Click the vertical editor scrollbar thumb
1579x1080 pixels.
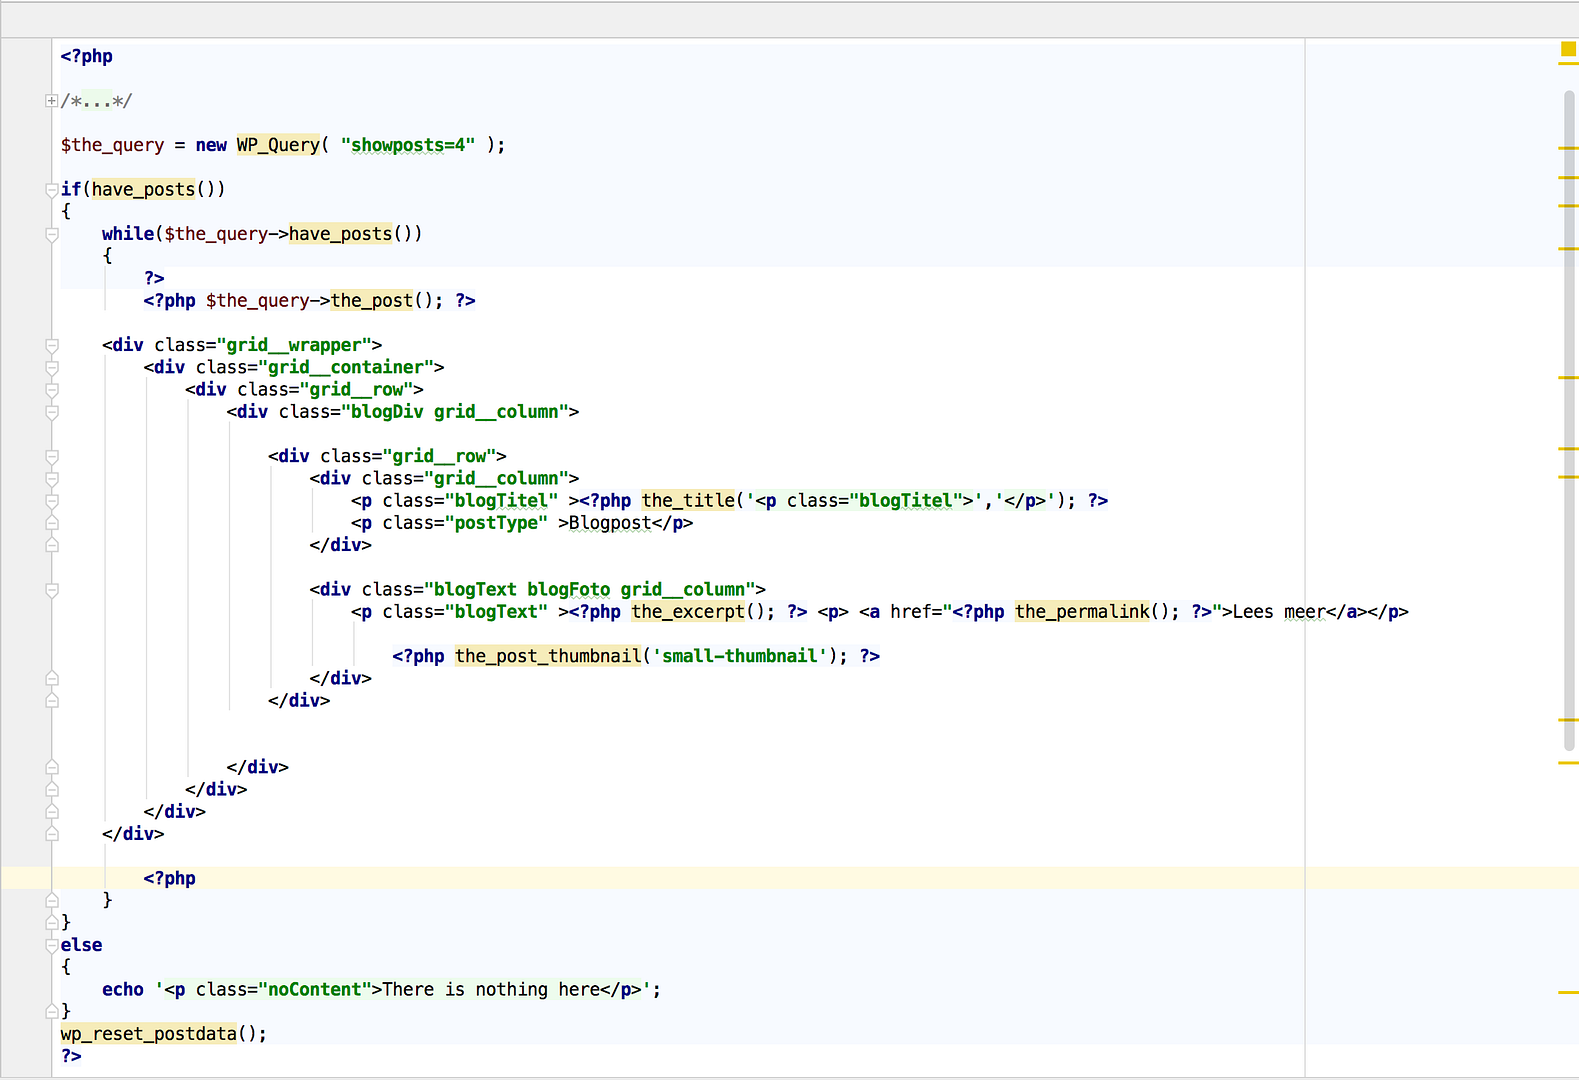1569,420
